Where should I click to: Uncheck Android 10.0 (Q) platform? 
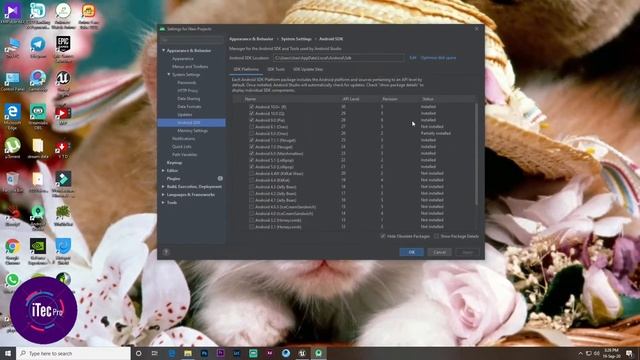click(x=251, y=113)
